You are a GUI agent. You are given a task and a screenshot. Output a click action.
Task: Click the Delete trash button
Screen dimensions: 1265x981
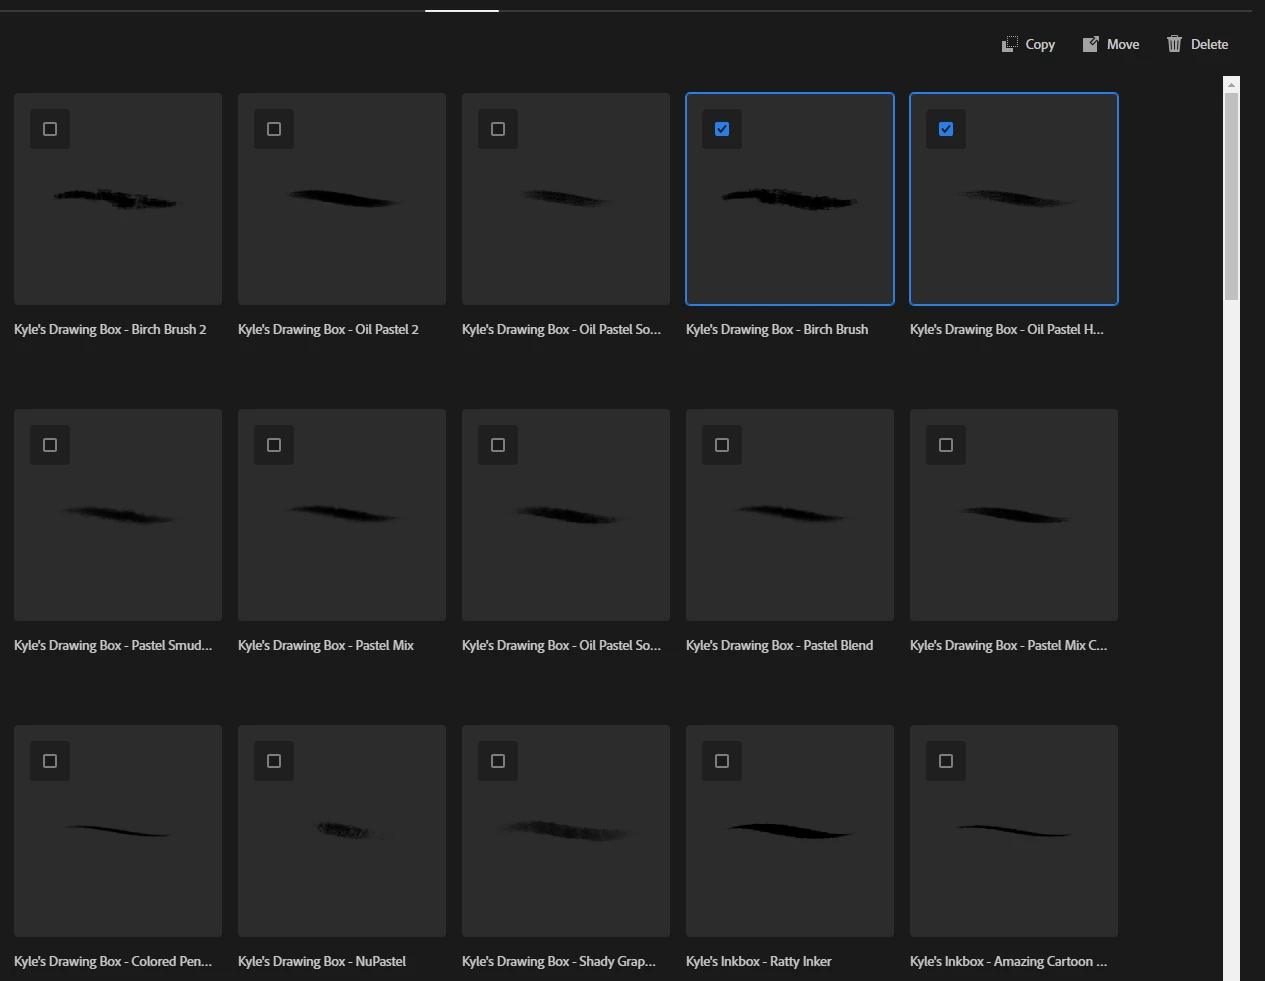[1197, 44]
